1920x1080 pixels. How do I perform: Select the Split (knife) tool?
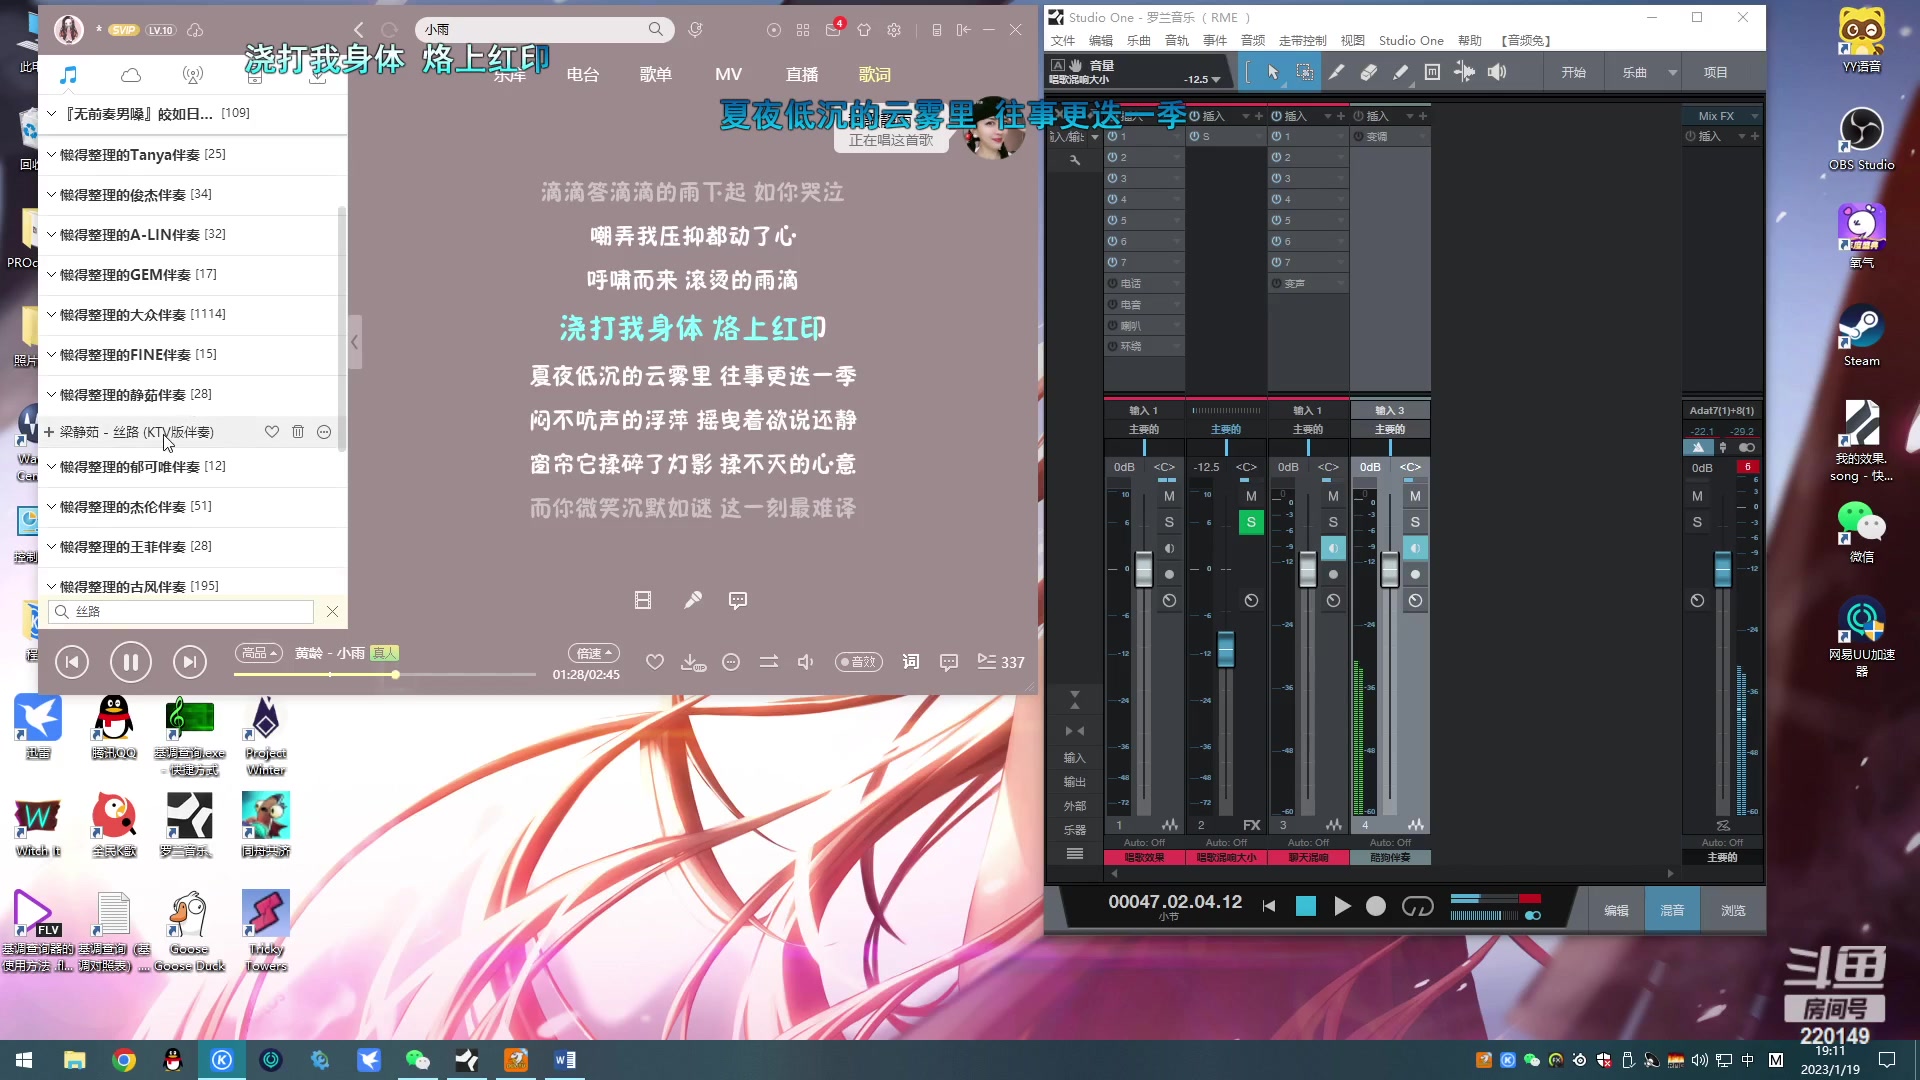click(1337, 72)
